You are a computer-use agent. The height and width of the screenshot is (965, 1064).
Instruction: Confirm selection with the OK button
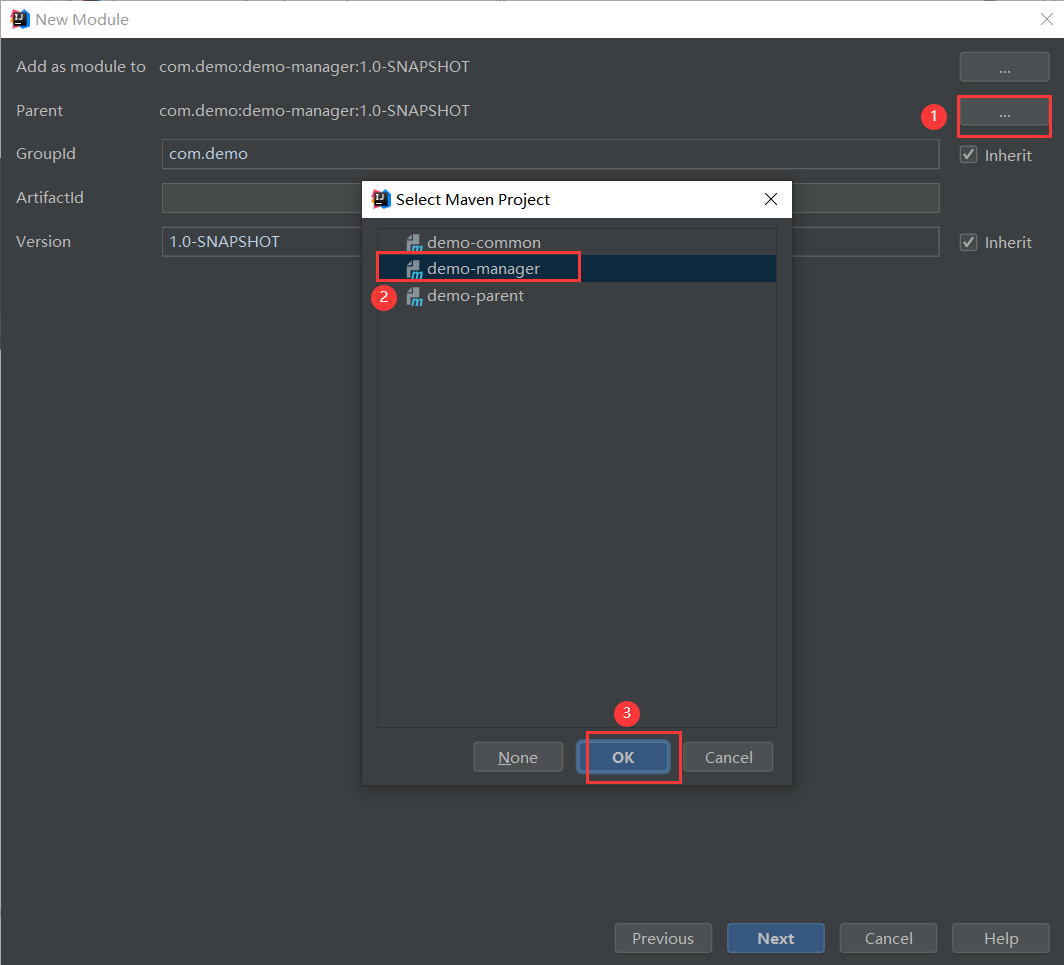(623, 757)
